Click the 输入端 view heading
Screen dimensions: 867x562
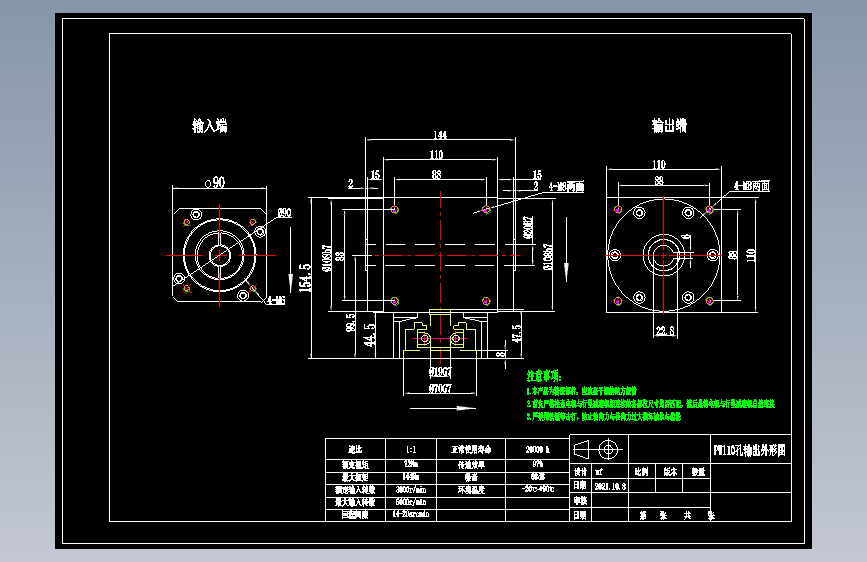[x=210, y=126]
